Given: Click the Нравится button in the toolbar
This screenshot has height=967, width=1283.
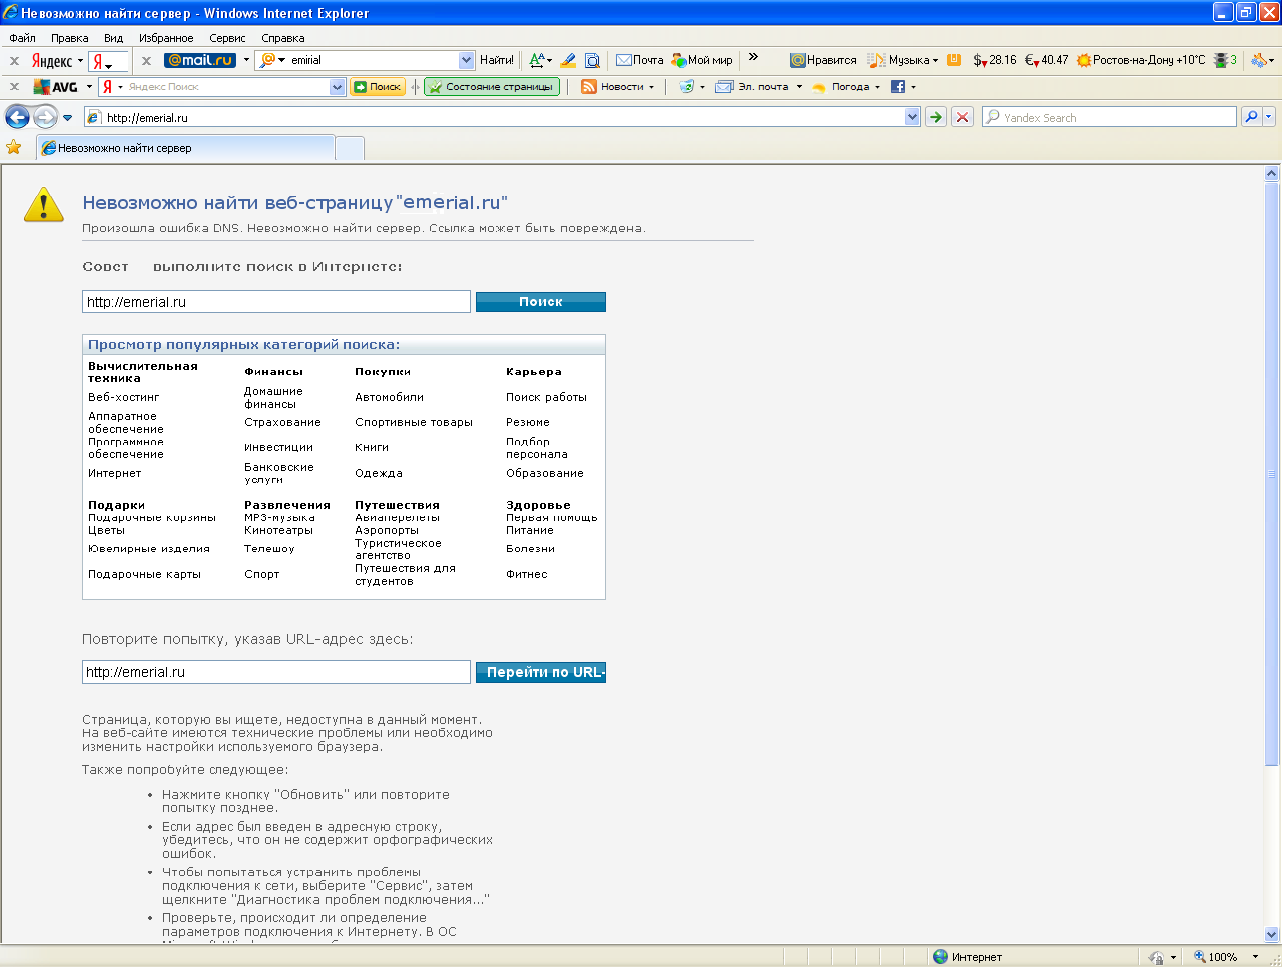Looking at the screenshot, I should coord(823,60).
